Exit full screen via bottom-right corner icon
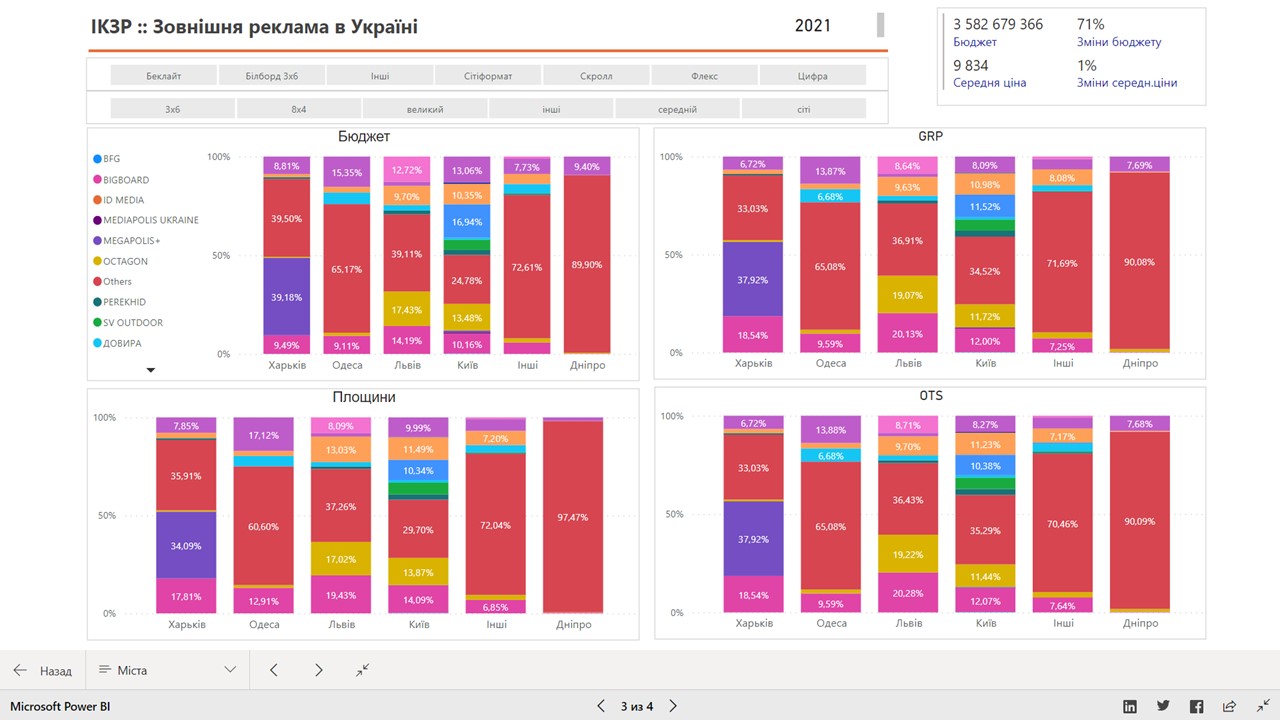This screenshot has width=1280, height=720. [x=1263, y=706]
